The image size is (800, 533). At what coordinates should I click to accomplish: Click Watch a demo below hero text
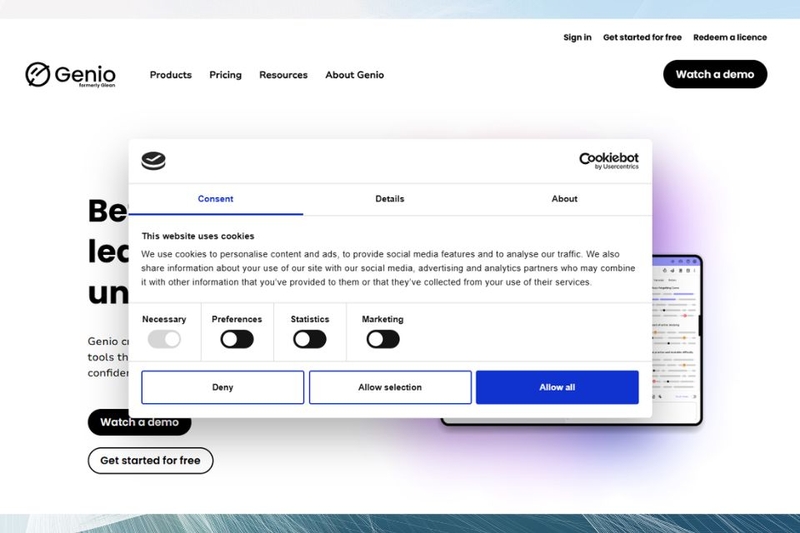pyautogui.click(x=139, y=422)
